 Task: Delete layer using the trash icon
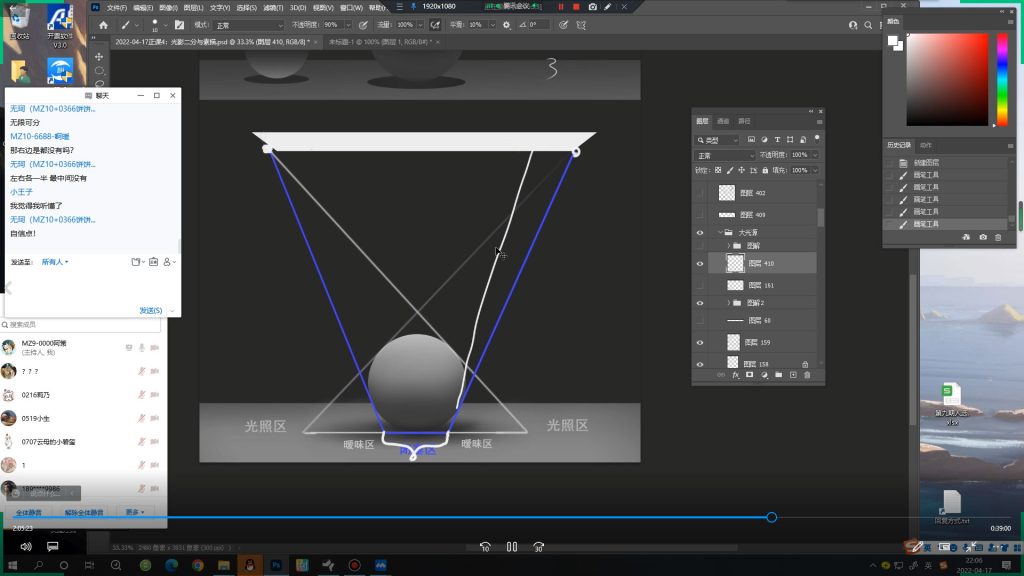click(807, 375)
